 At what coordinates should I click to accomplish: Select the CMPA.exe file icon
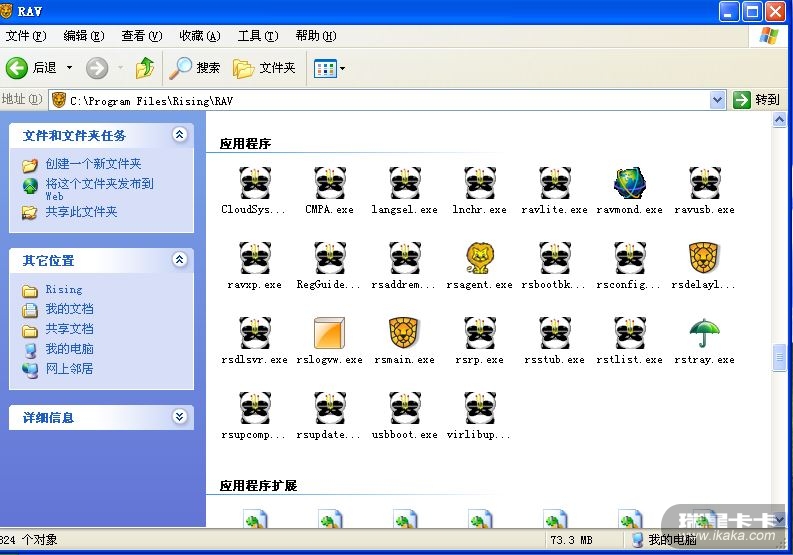click(330, 183)
